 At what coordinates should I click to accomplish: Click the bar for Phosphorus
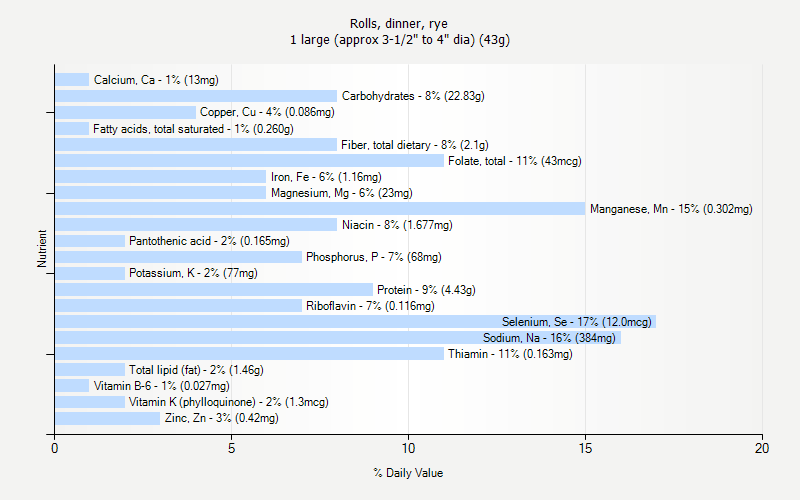(x=179, y=257)
